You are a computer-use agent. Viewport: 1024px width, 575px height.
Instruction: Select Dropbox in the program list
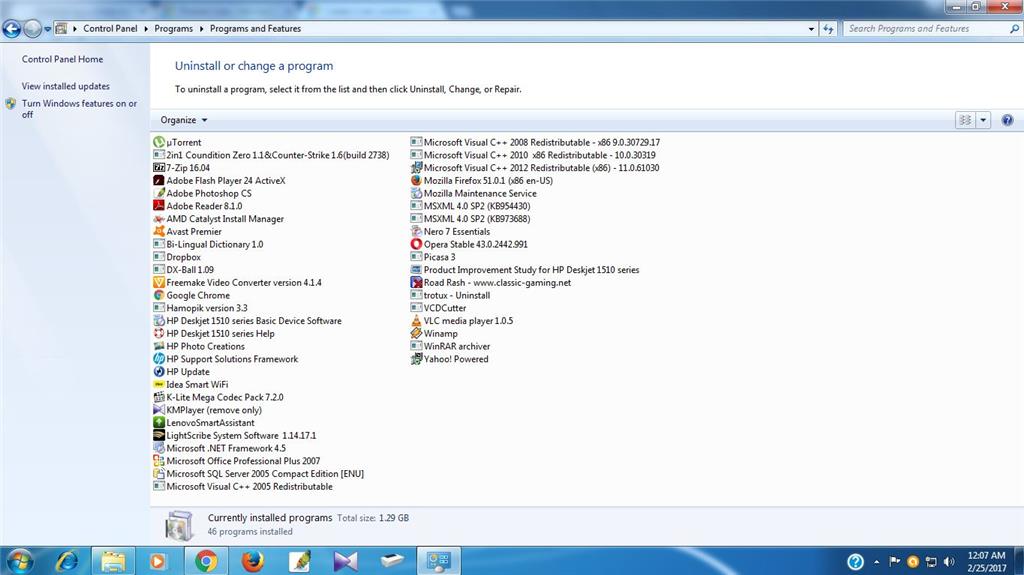(177, 257)
